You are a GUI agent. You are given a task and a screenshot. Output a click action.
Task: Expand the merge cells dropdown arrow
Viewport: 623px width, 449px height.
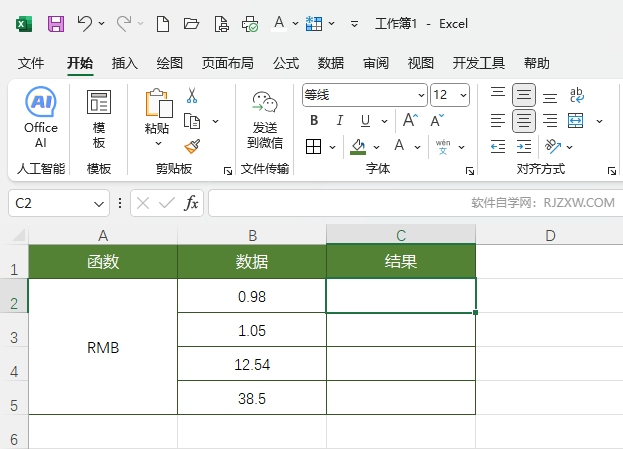[x=599, y=121]
